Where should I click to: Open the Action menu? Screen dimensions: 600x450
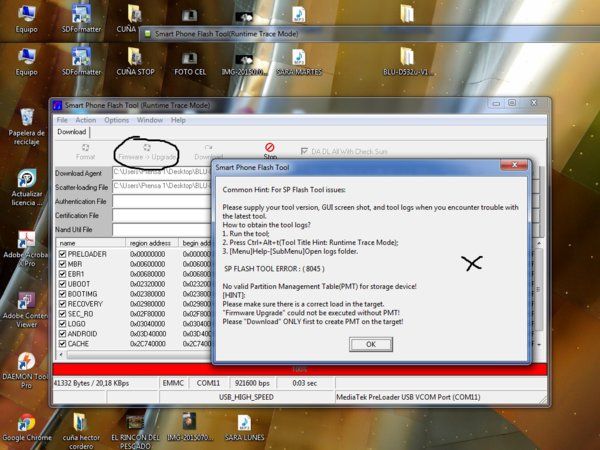point(86,120)
